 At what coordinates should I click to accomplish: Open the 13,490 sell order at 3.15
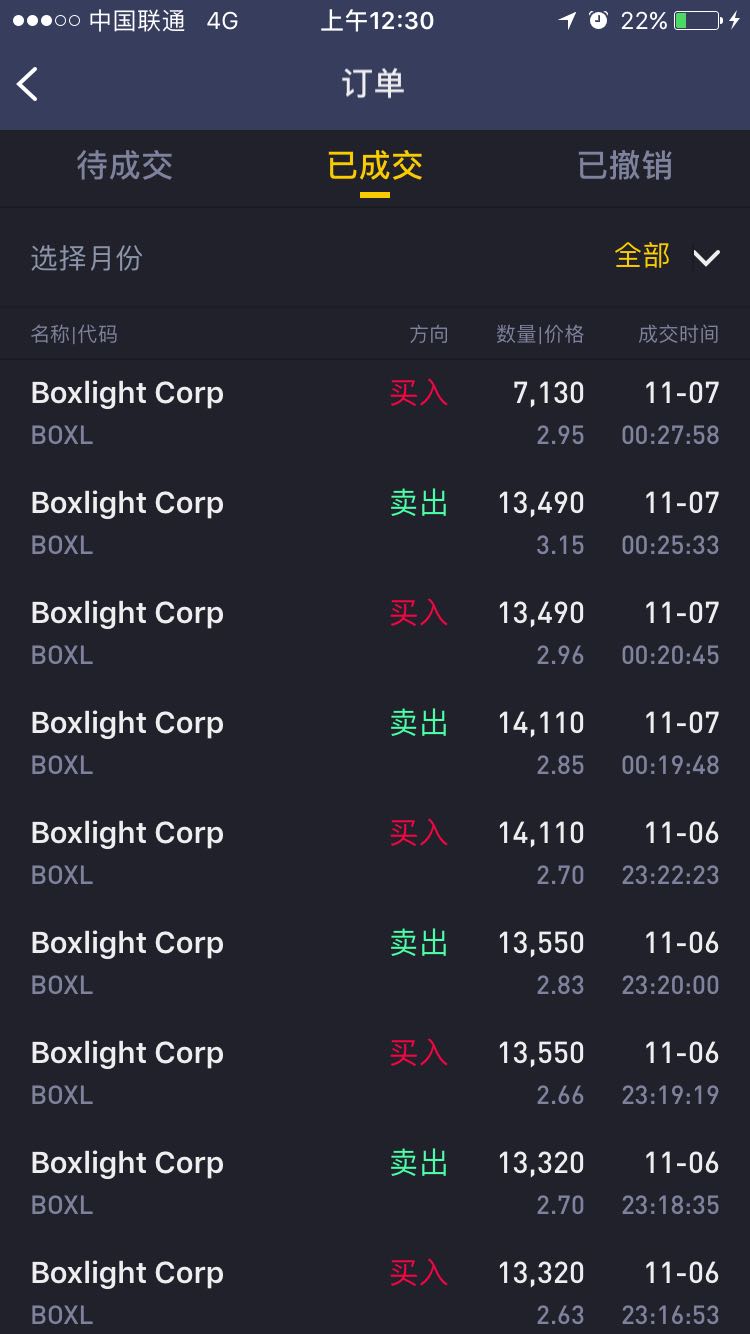tap(375, 523)
